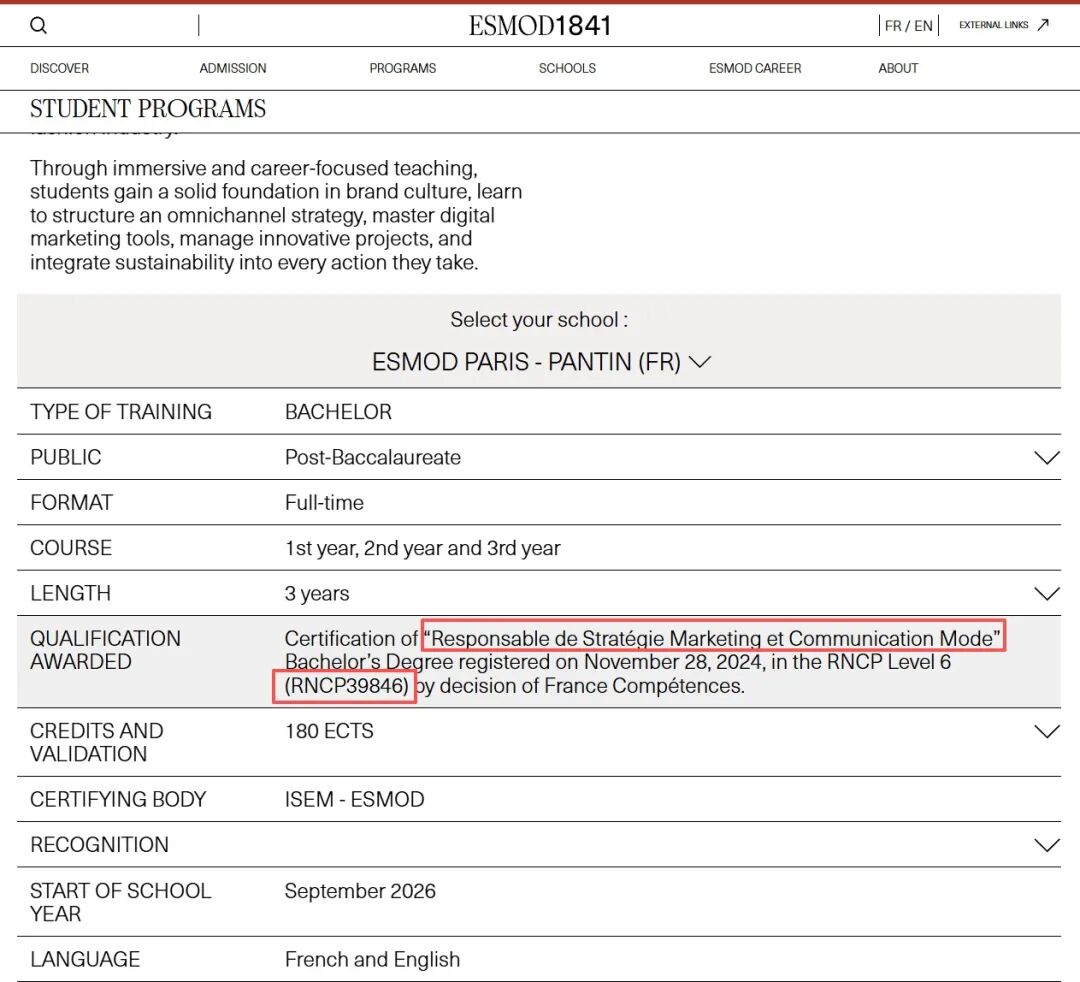Click the 'Qualification Awarded' label
This screenshot has height=982, width=1080.
[105, 650]
